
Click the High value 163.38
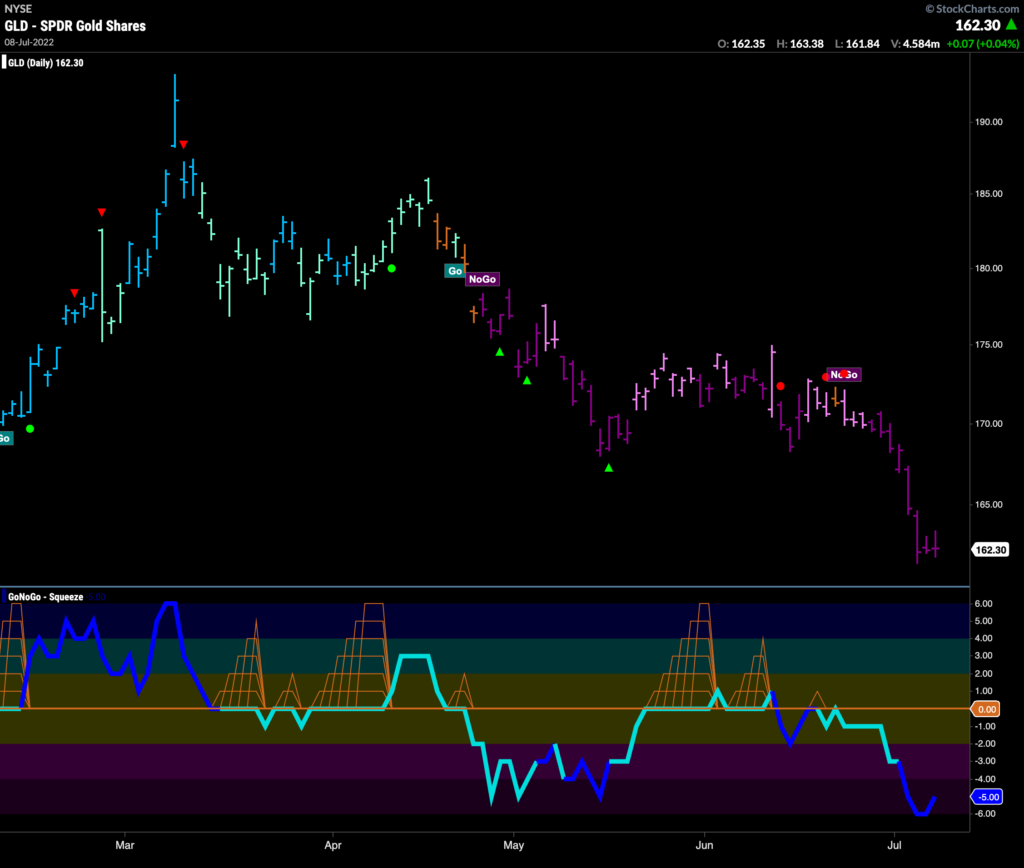point(807,44)
